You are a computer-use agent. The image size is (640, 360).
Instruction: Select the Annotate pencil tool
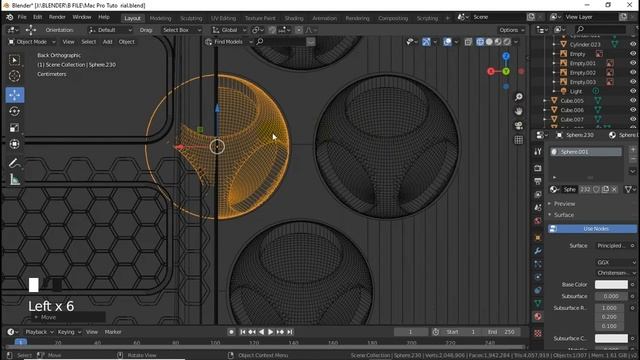pos(15,163)
